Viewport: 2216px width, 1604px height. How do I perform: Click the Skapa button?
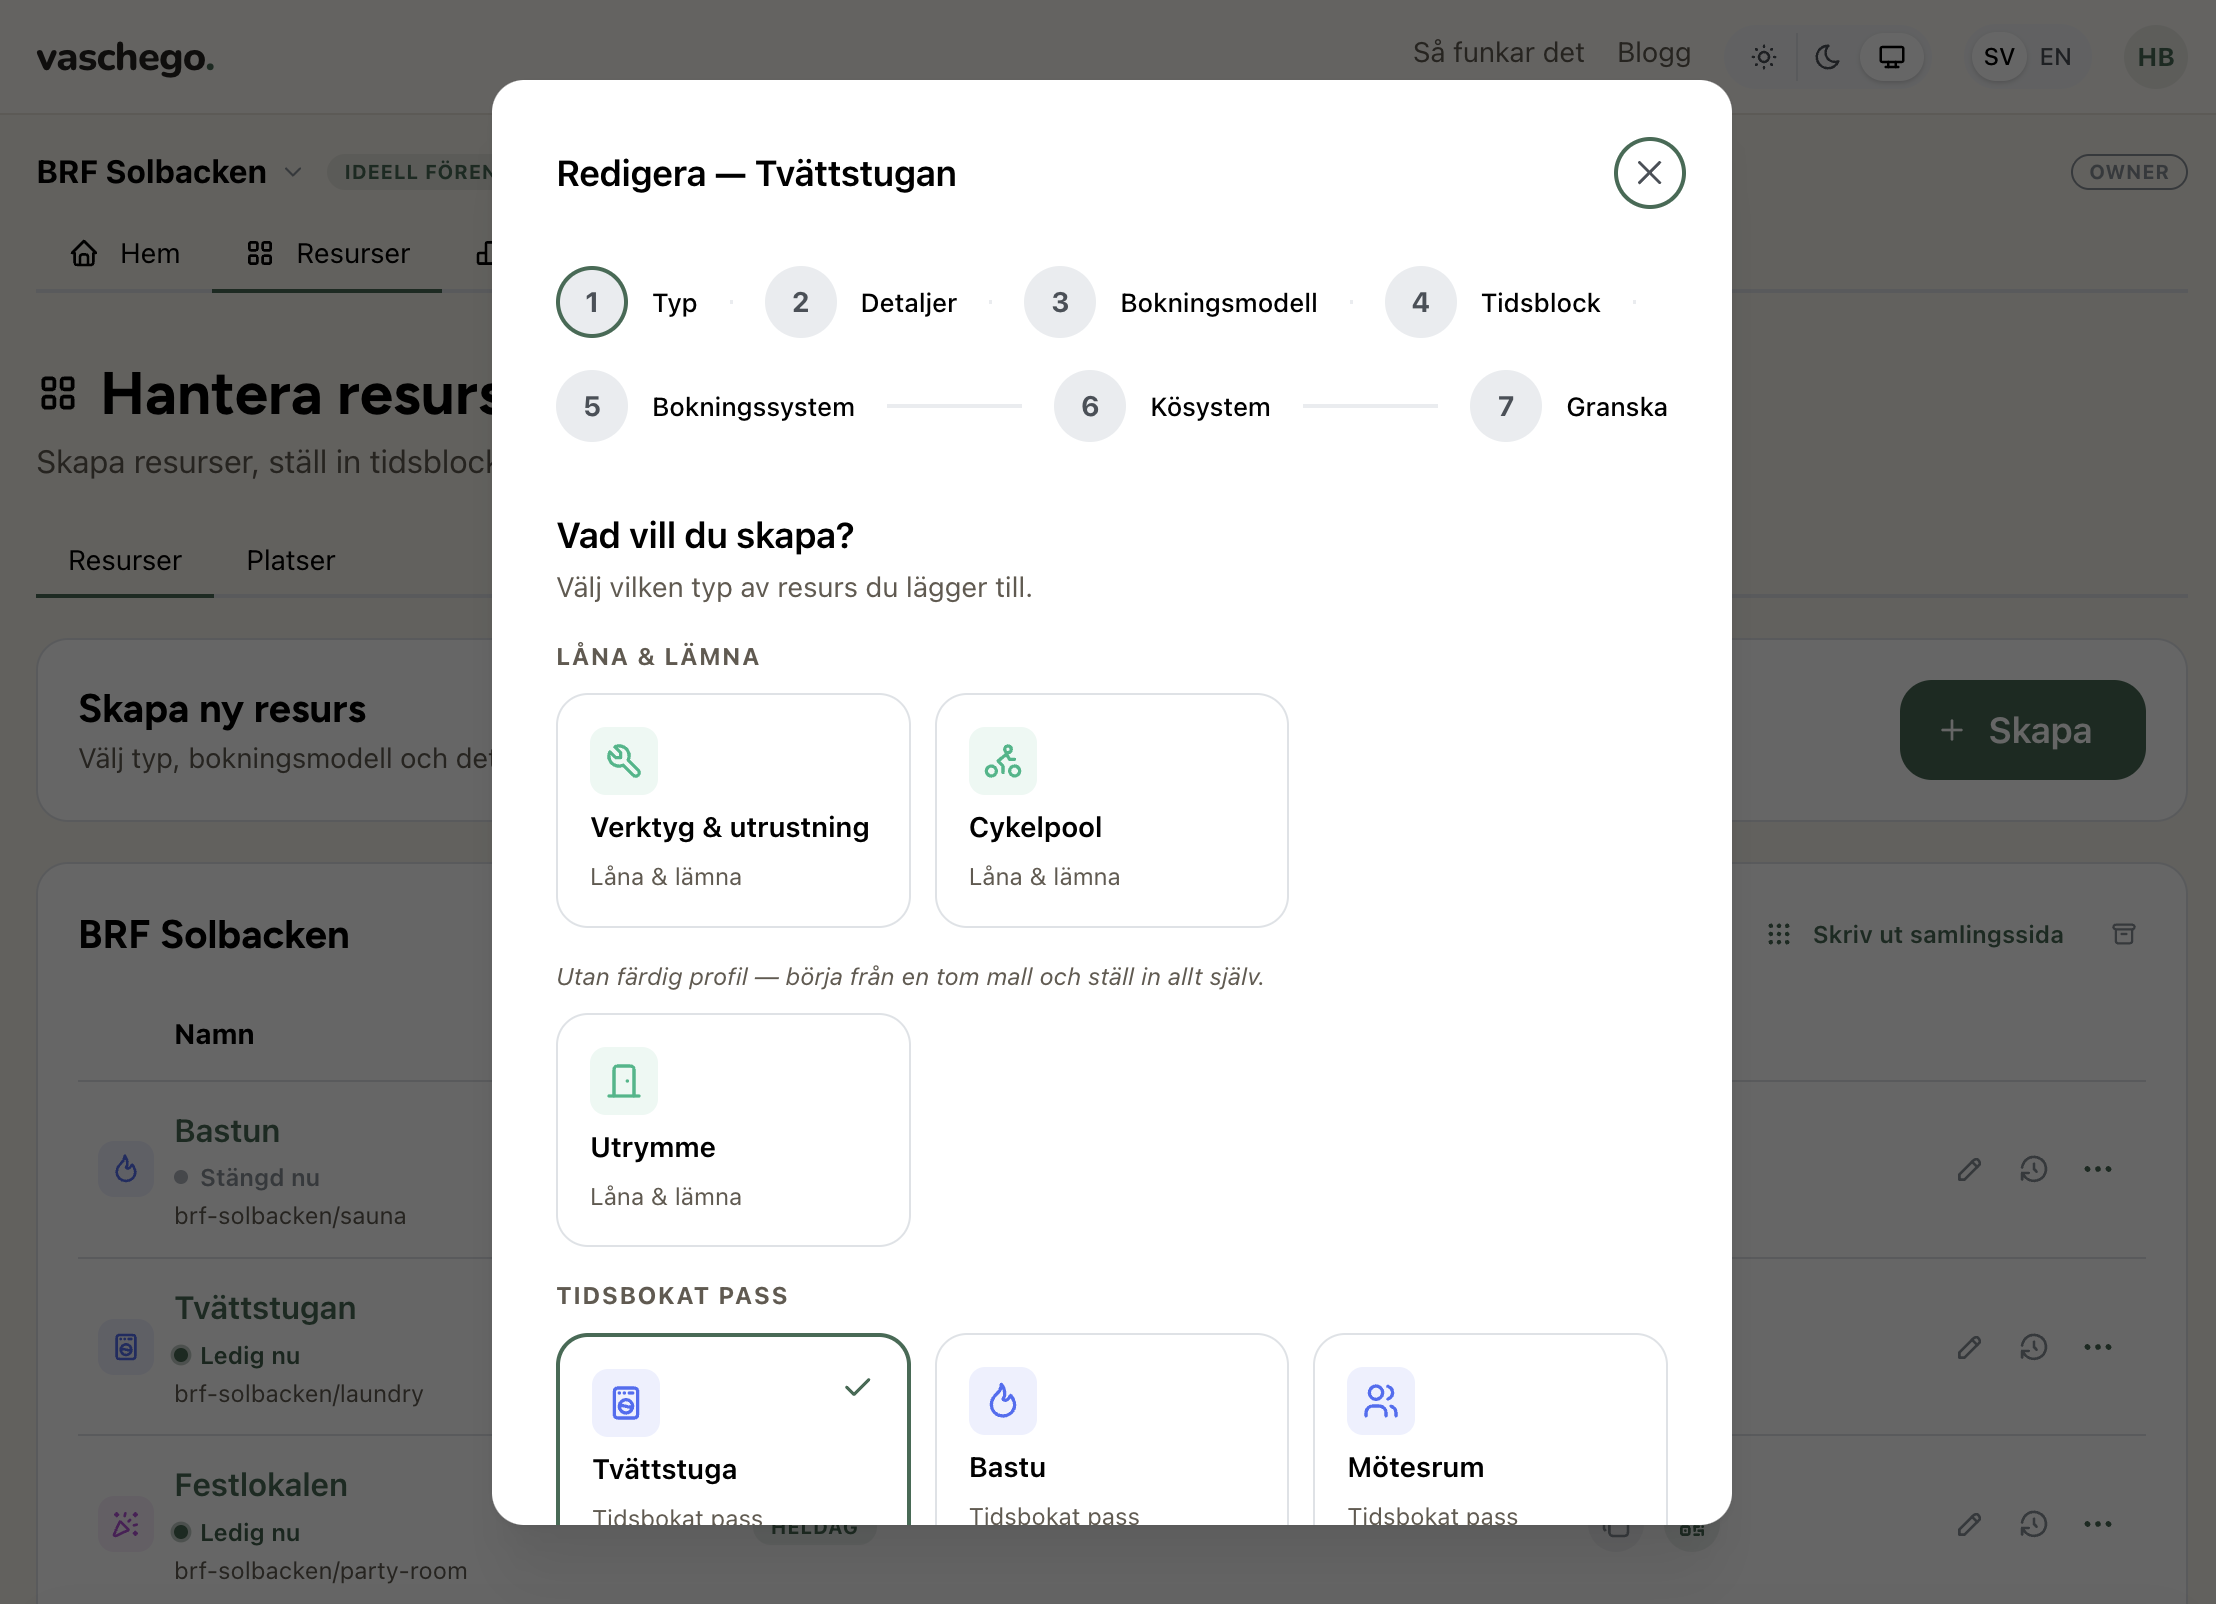(2022, 730)
